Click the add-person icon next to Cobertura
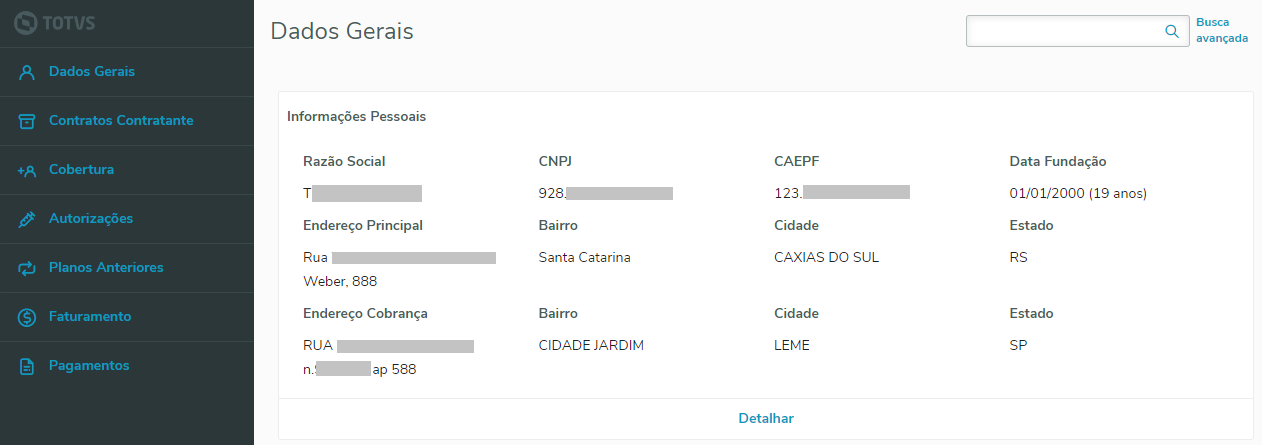 27,170
